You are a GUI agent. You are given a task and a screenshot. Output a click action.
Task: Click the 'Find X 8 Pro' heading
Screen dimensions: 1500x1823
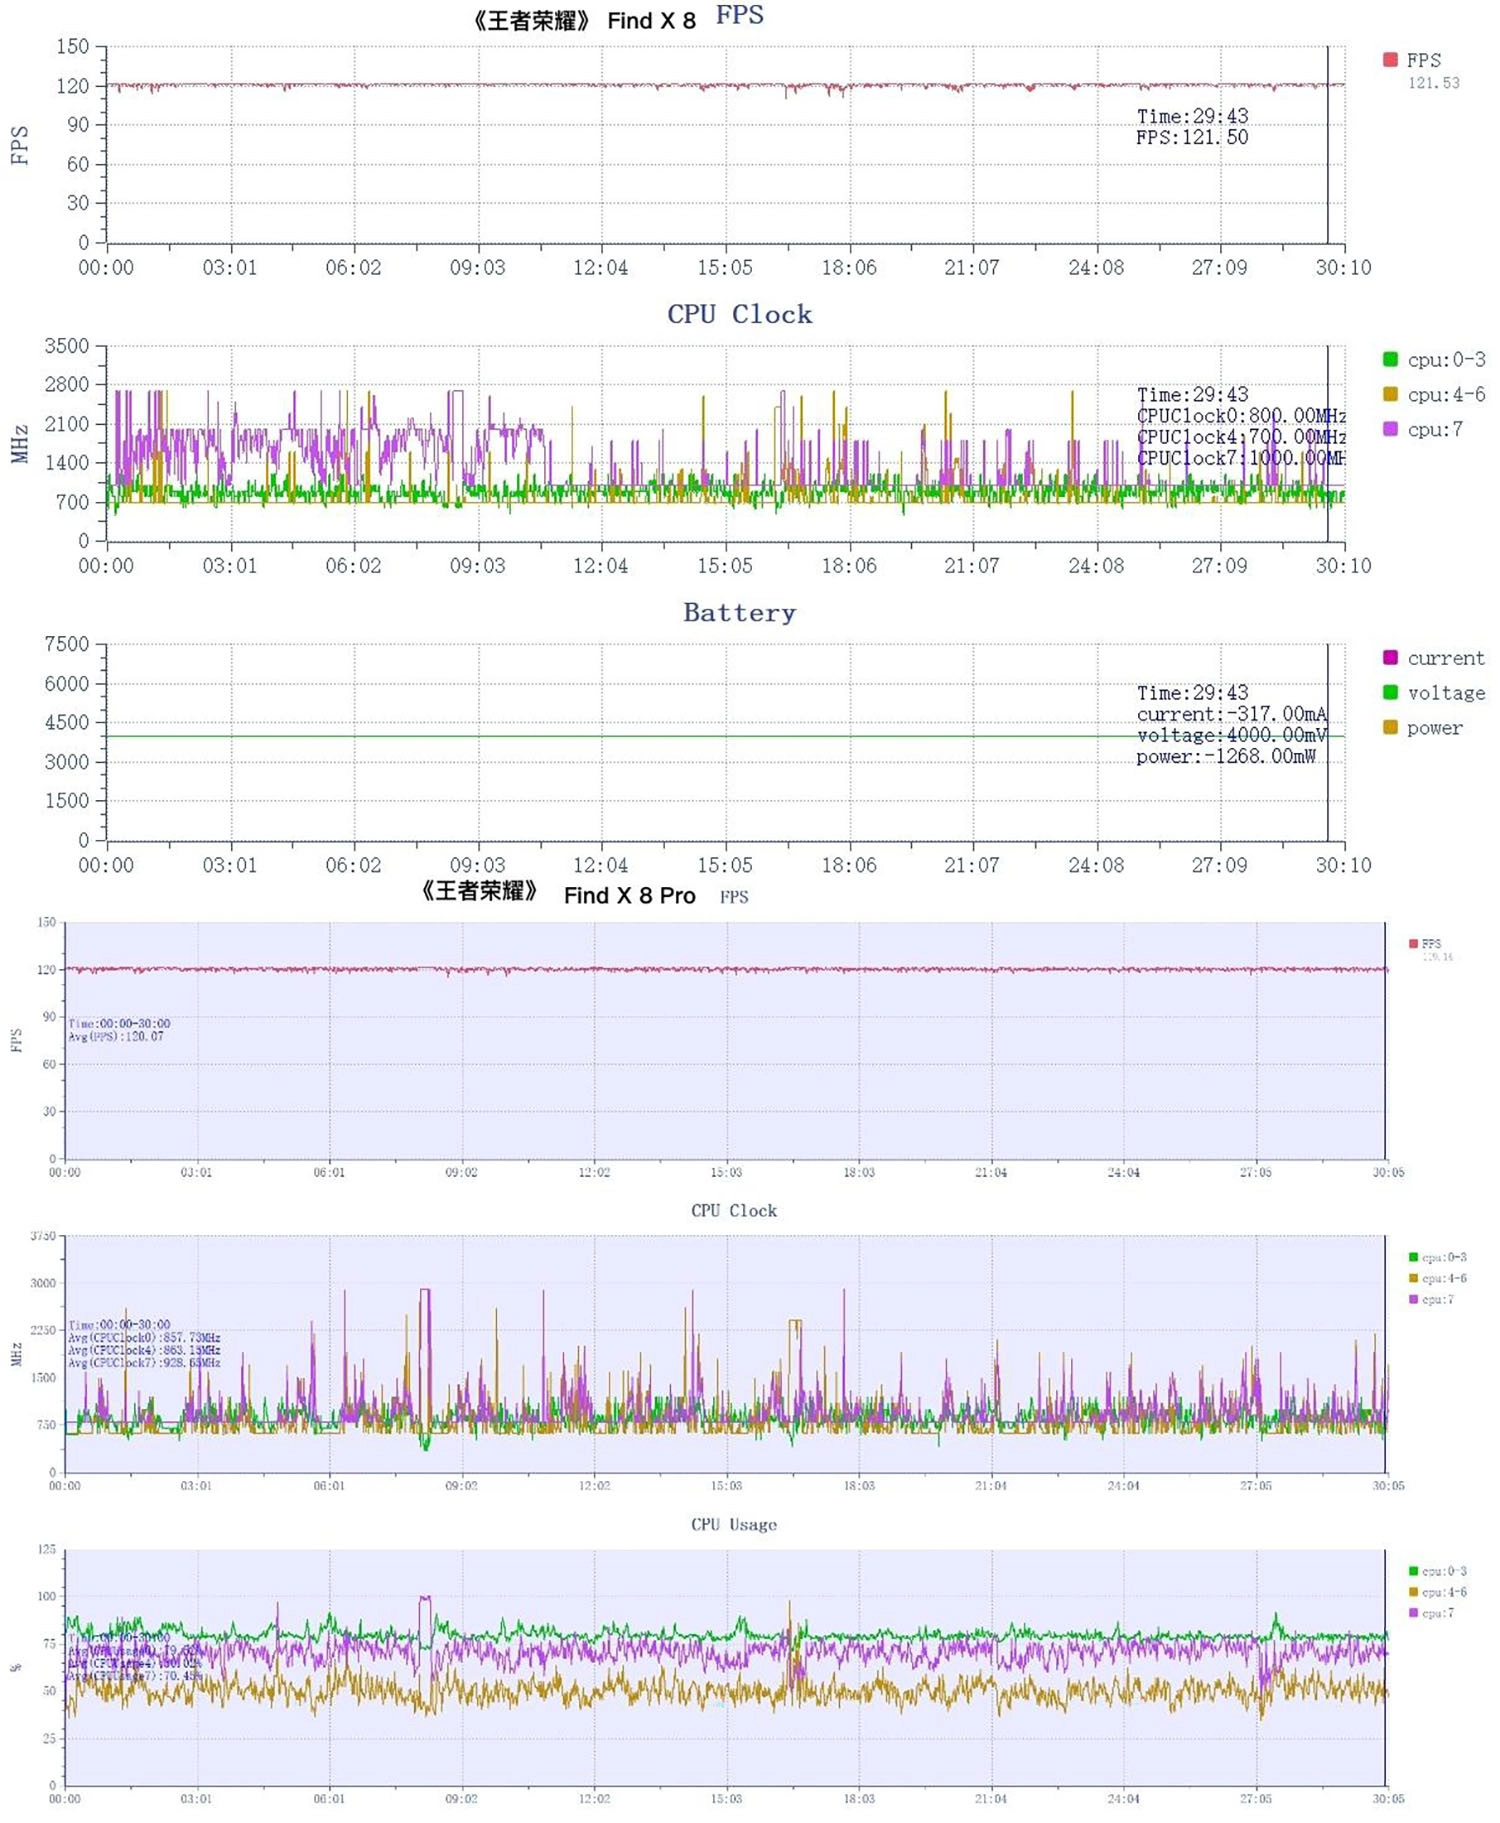coord(629,895)
